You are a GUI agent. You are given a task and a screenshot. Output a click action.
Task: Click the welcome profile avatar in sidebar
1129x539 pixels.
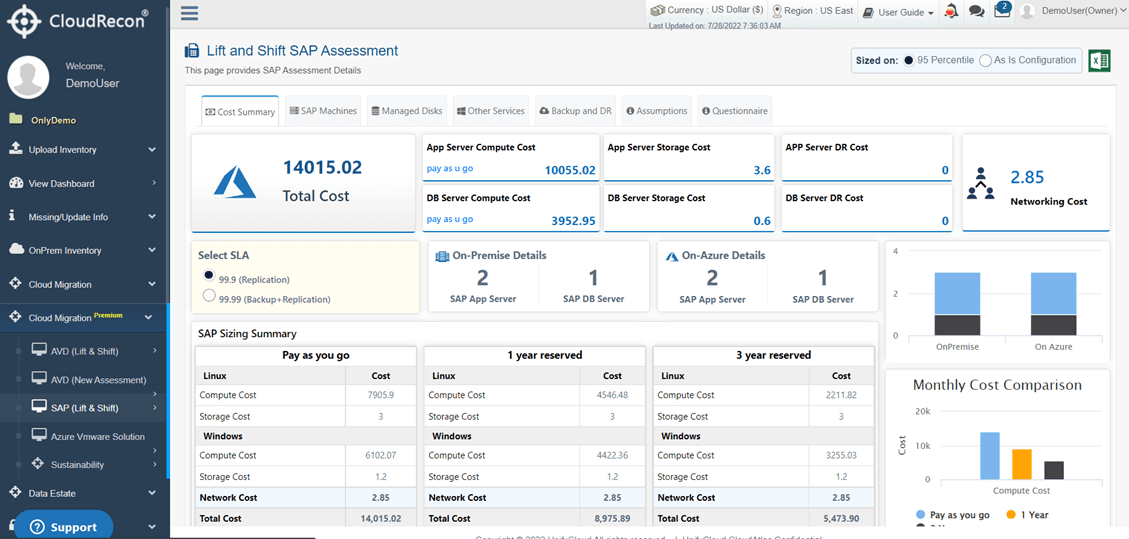[x=28, y=77]
